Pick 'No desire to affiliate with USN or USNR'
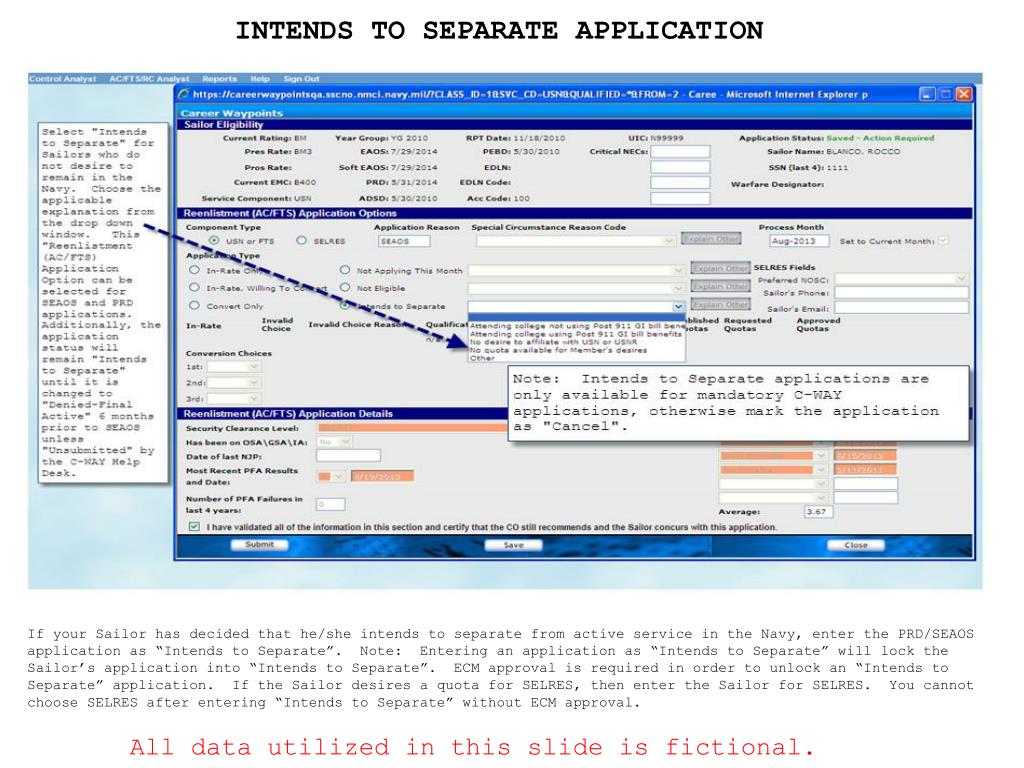Screen dimensions: 1024x768 [x=577, y=342]
